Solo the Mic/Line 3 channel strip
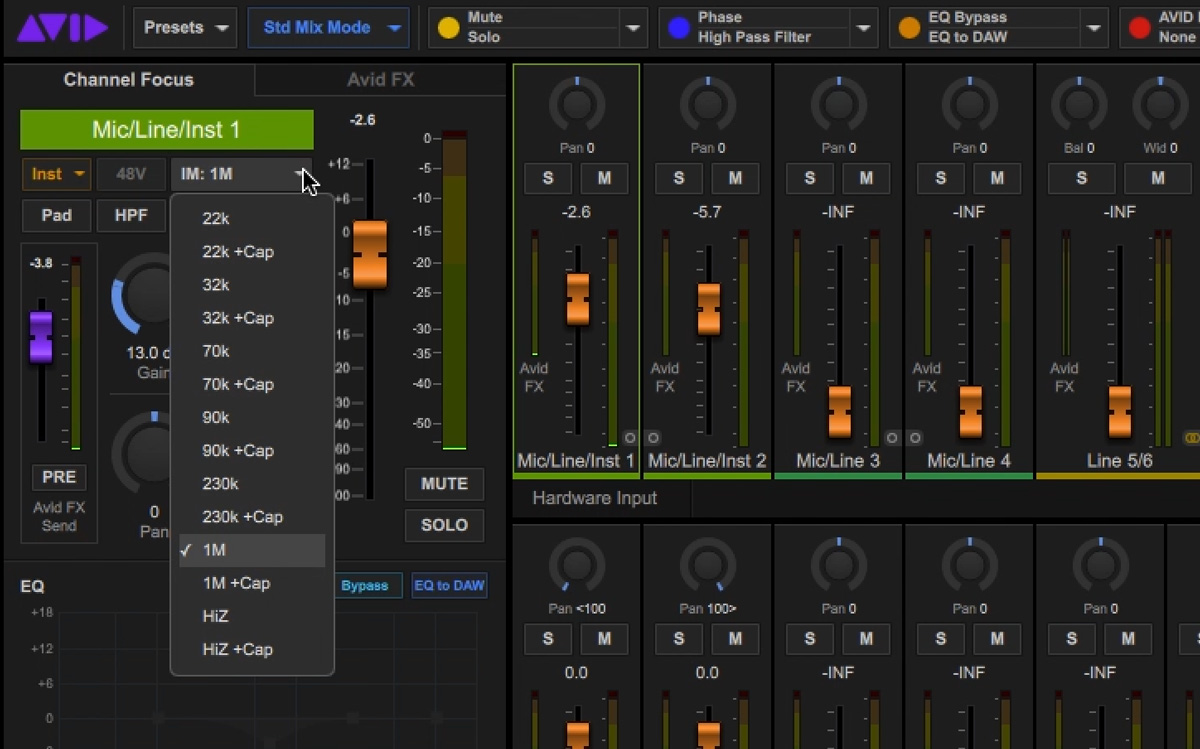Screen dimensions: 1200x749 coord(810,178)
